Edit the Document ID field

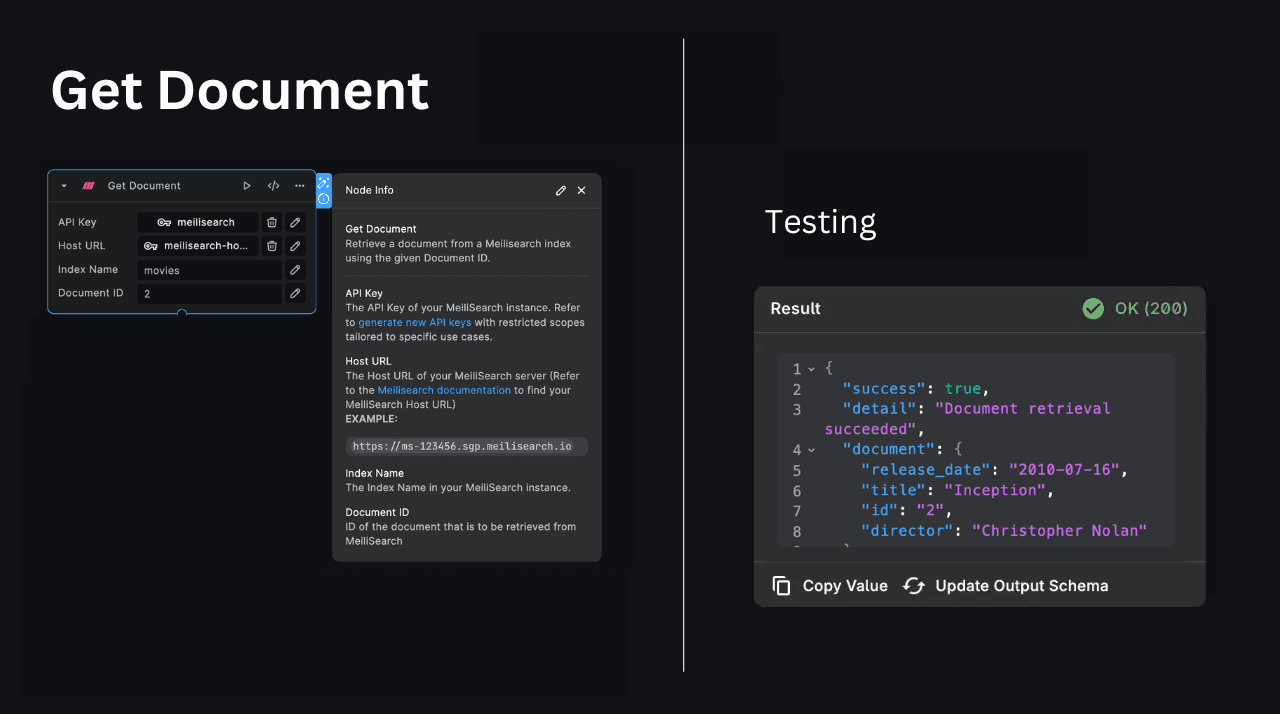[295, 293]
